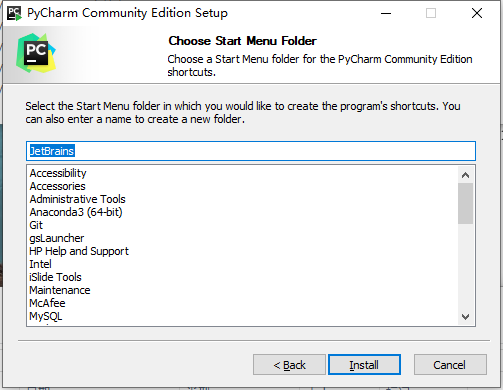Select Accessibility in the folder list
This screenshot has width=503, height=390.
point(58,173)
